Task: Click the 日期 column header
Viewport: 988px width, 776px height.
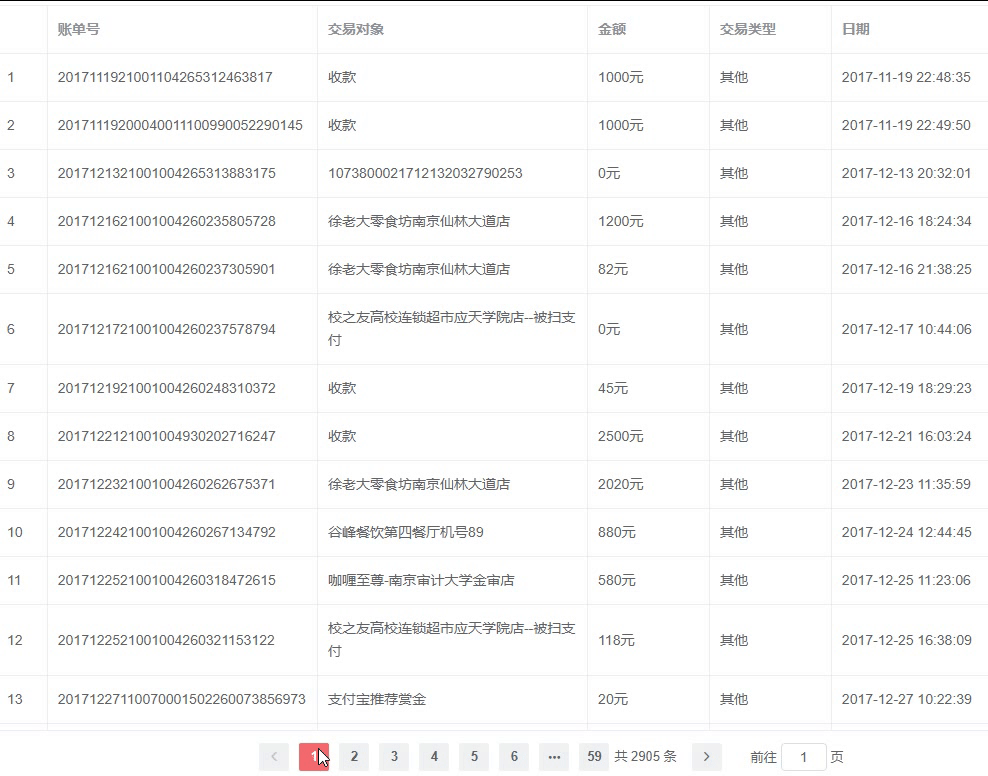Action: pyautogui.click(x=856, y=29)
